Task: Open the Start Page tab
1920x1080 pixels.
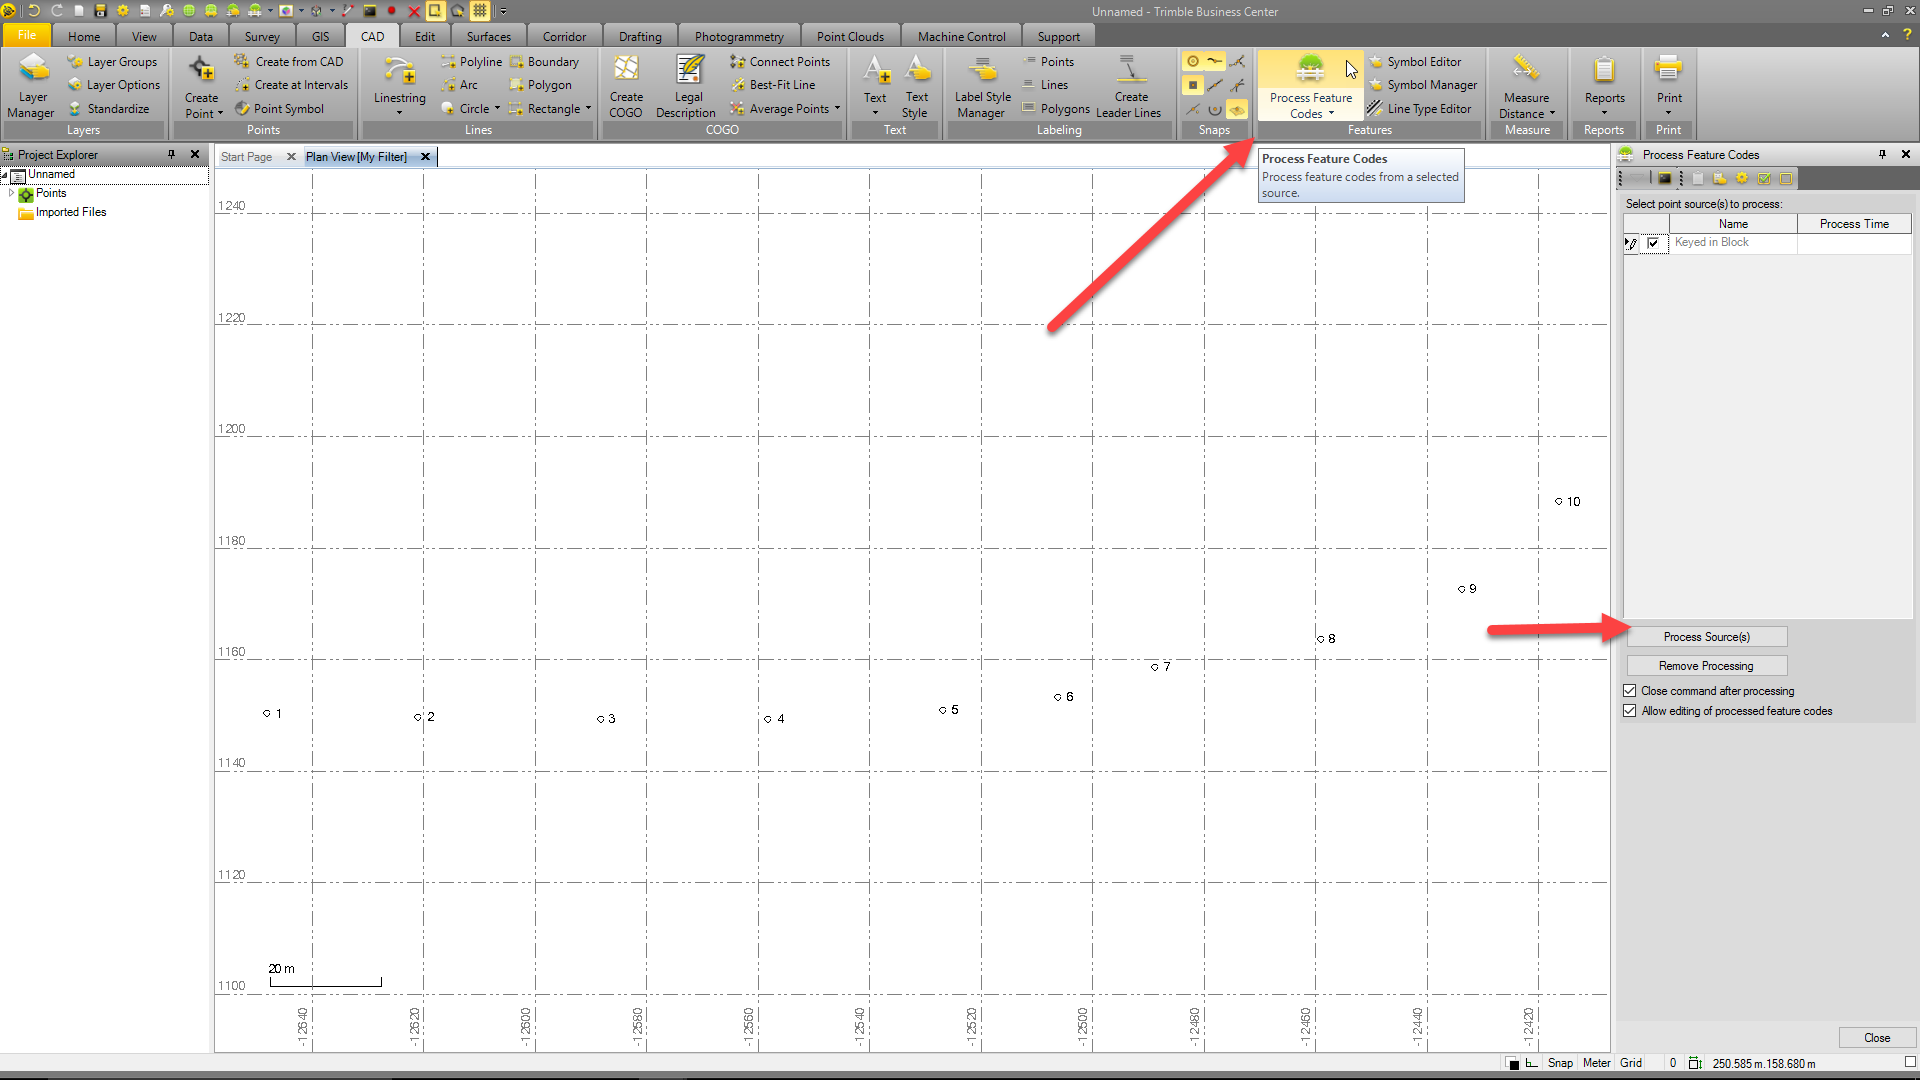Action: click(245, 156)
